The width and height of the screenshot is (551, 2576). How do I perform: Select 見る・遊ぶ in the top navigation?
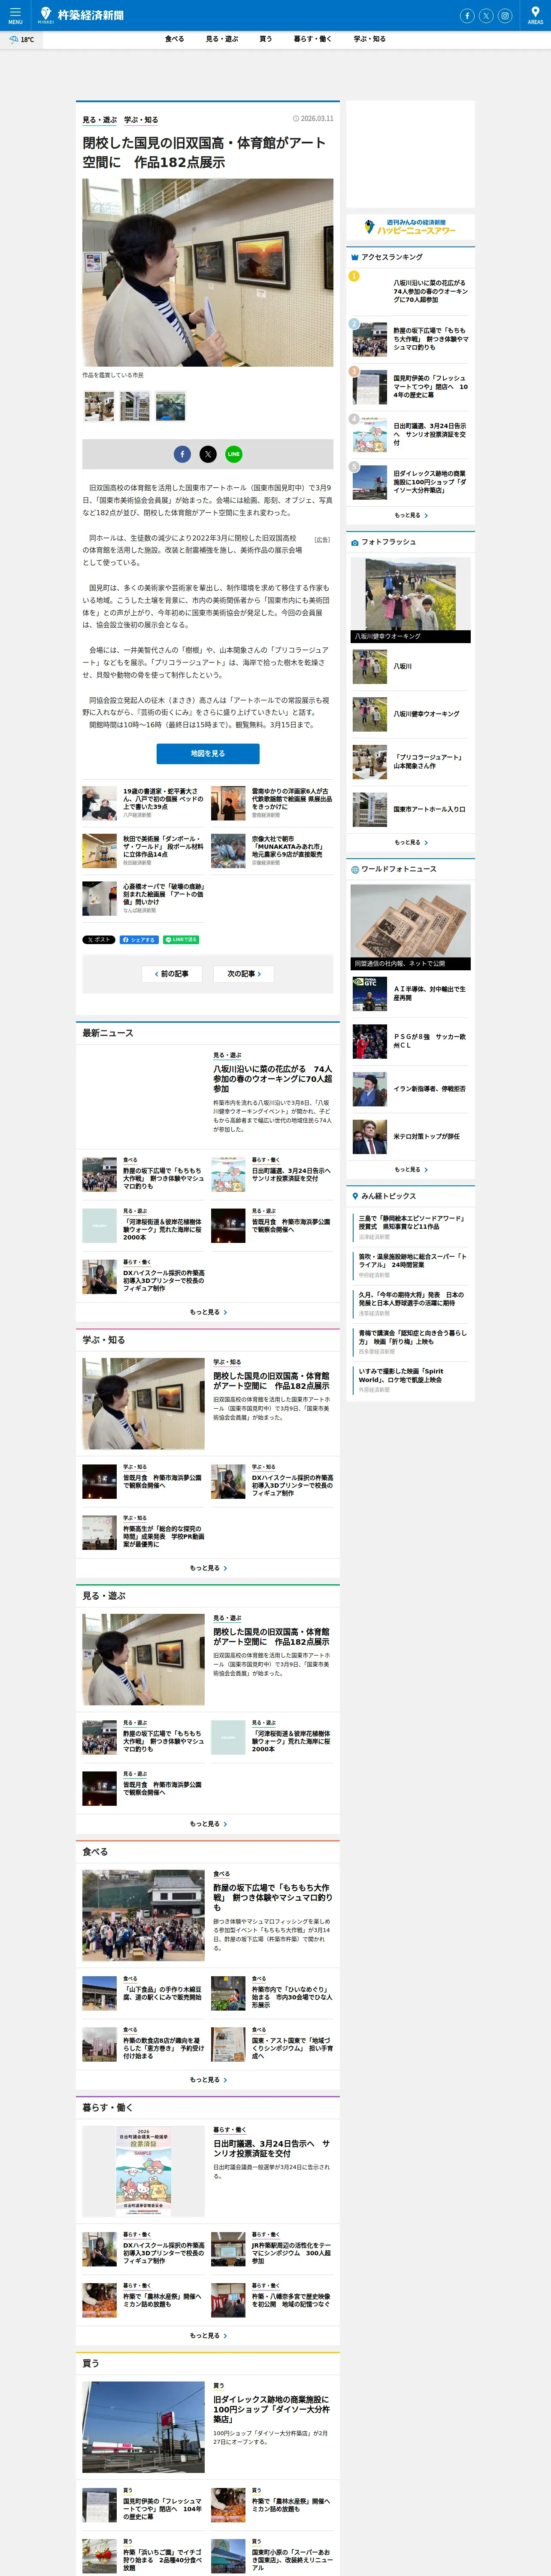tap(222, 39)
